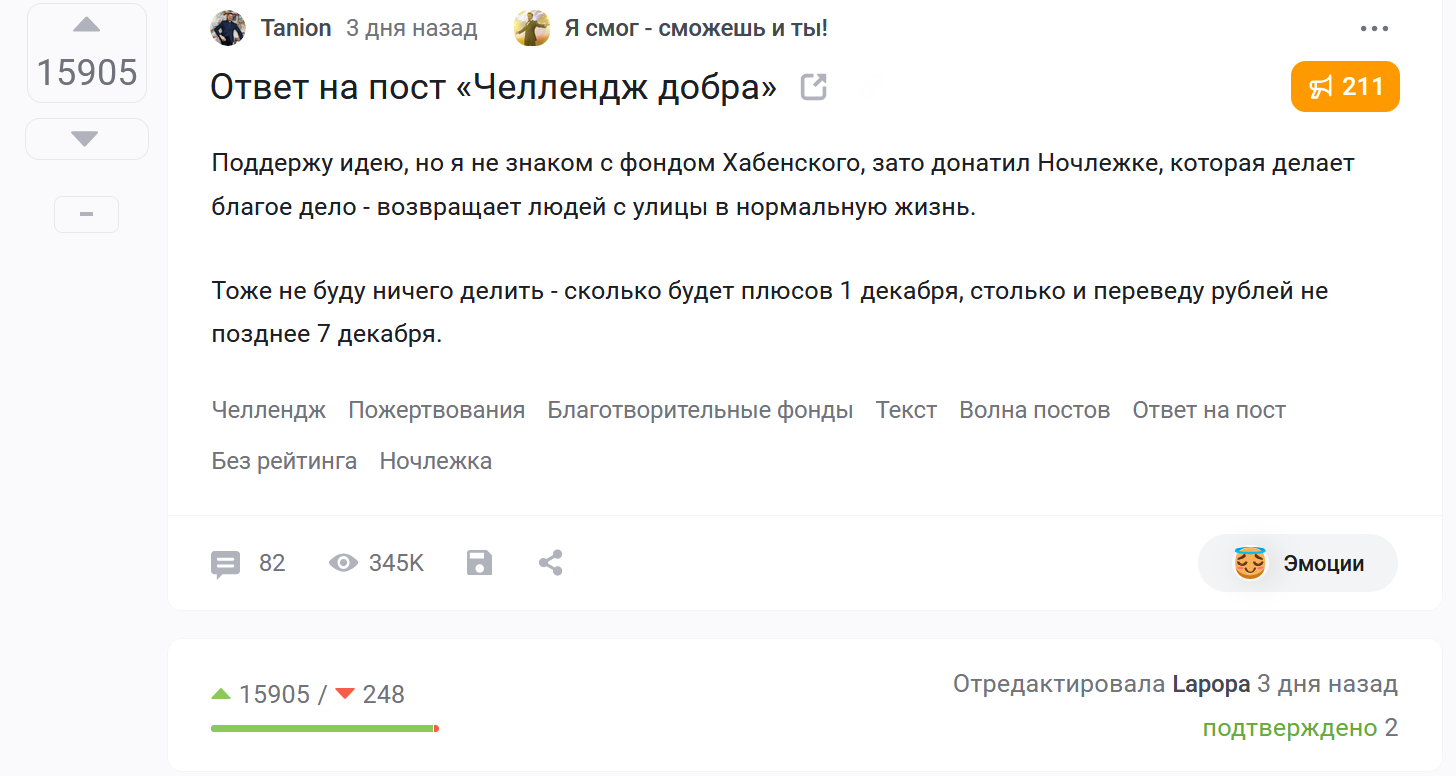Upvote the post with the up arrow
This screenshot has width=1456, height=776.
click(87, 25)
